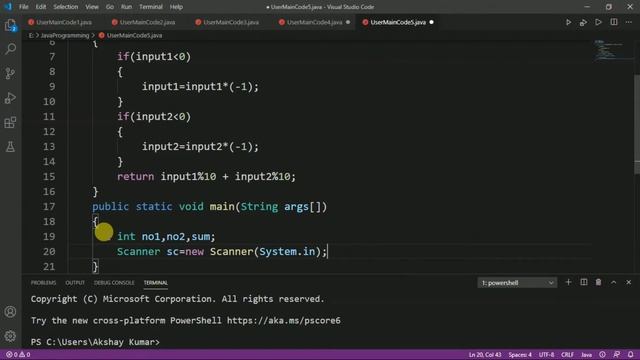640x360 pixels.
Task: Change language mode via Java item
Action: pyautogui.click(x=587, y=355)
